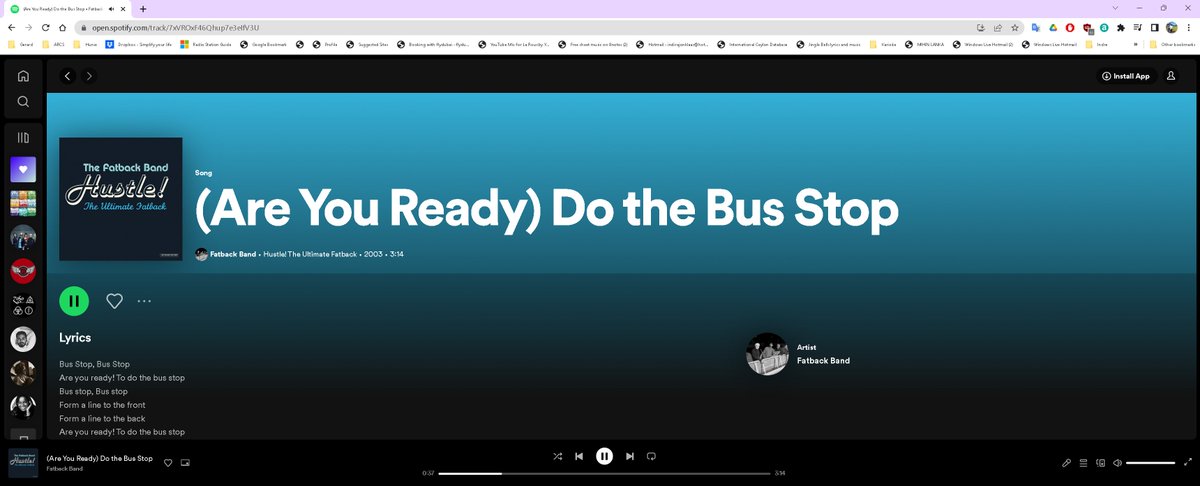The height and width of the screenshot is (486, 1200).
Task: Click the Lyrics heading
Action: click(x=75, y=338)
